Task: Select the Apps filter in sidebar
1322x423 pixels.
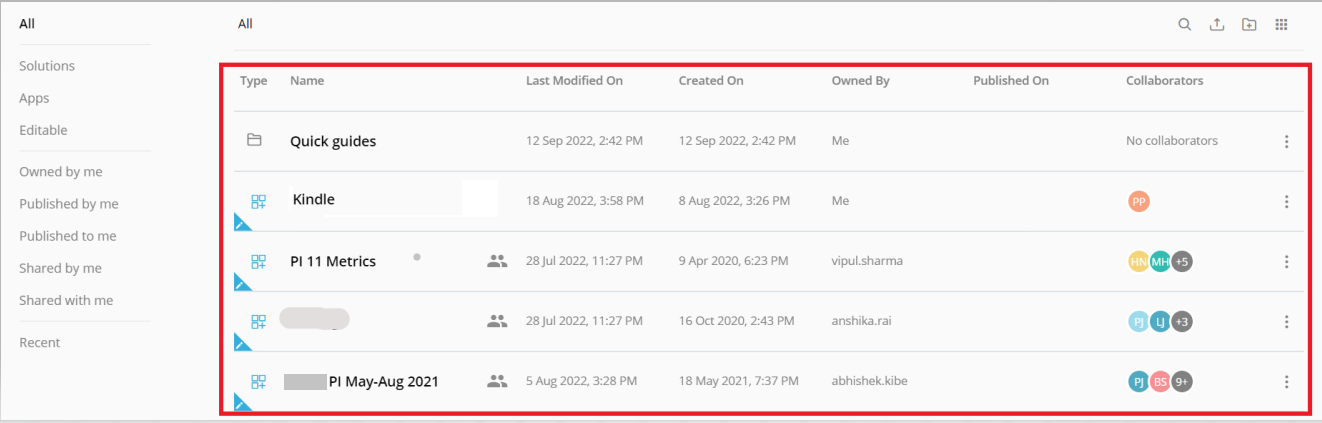Action: pyautogui.click(x=34, y=98)
